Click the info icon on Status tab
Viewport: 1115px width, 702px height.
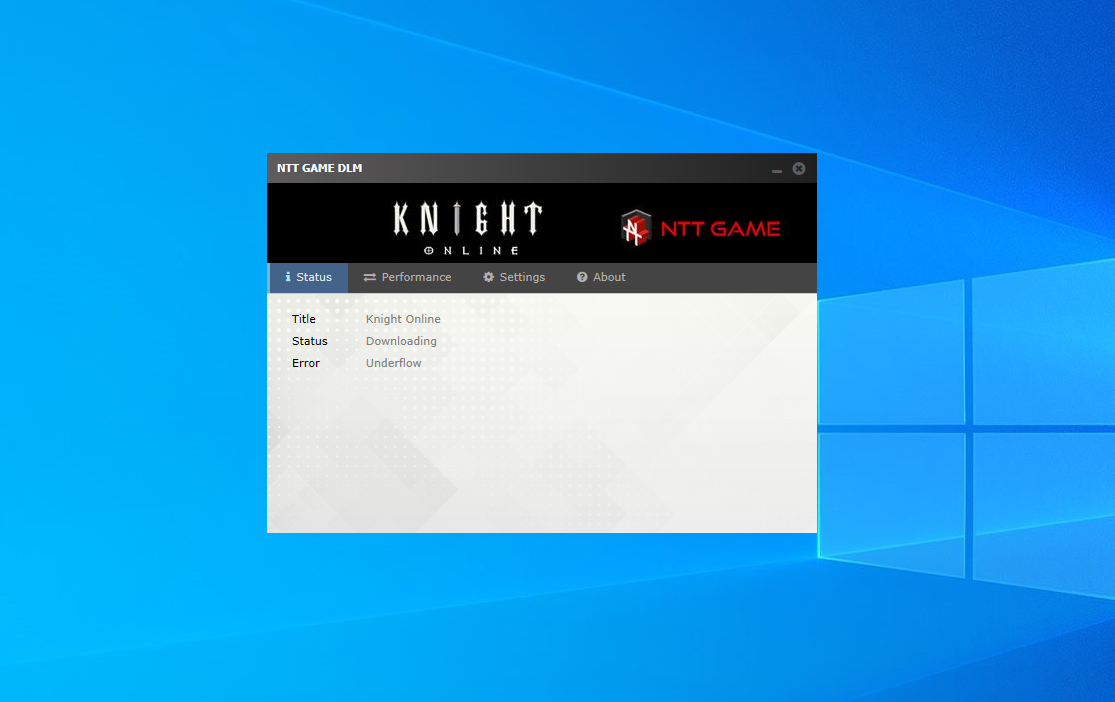pos(288,277)
